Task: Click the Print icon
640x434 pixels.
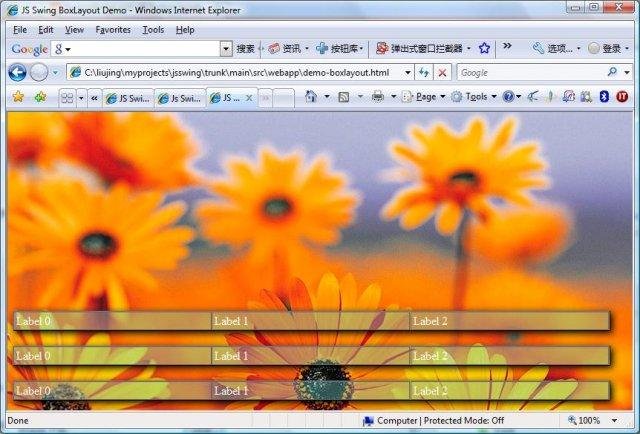Action: pyautogui.click(x=378, y=97)
